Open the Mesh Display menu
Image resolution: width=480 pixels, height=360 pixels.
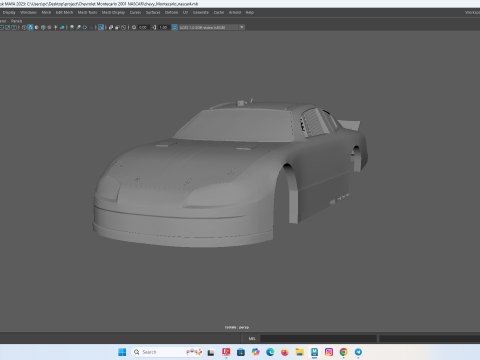coord(113,12)
